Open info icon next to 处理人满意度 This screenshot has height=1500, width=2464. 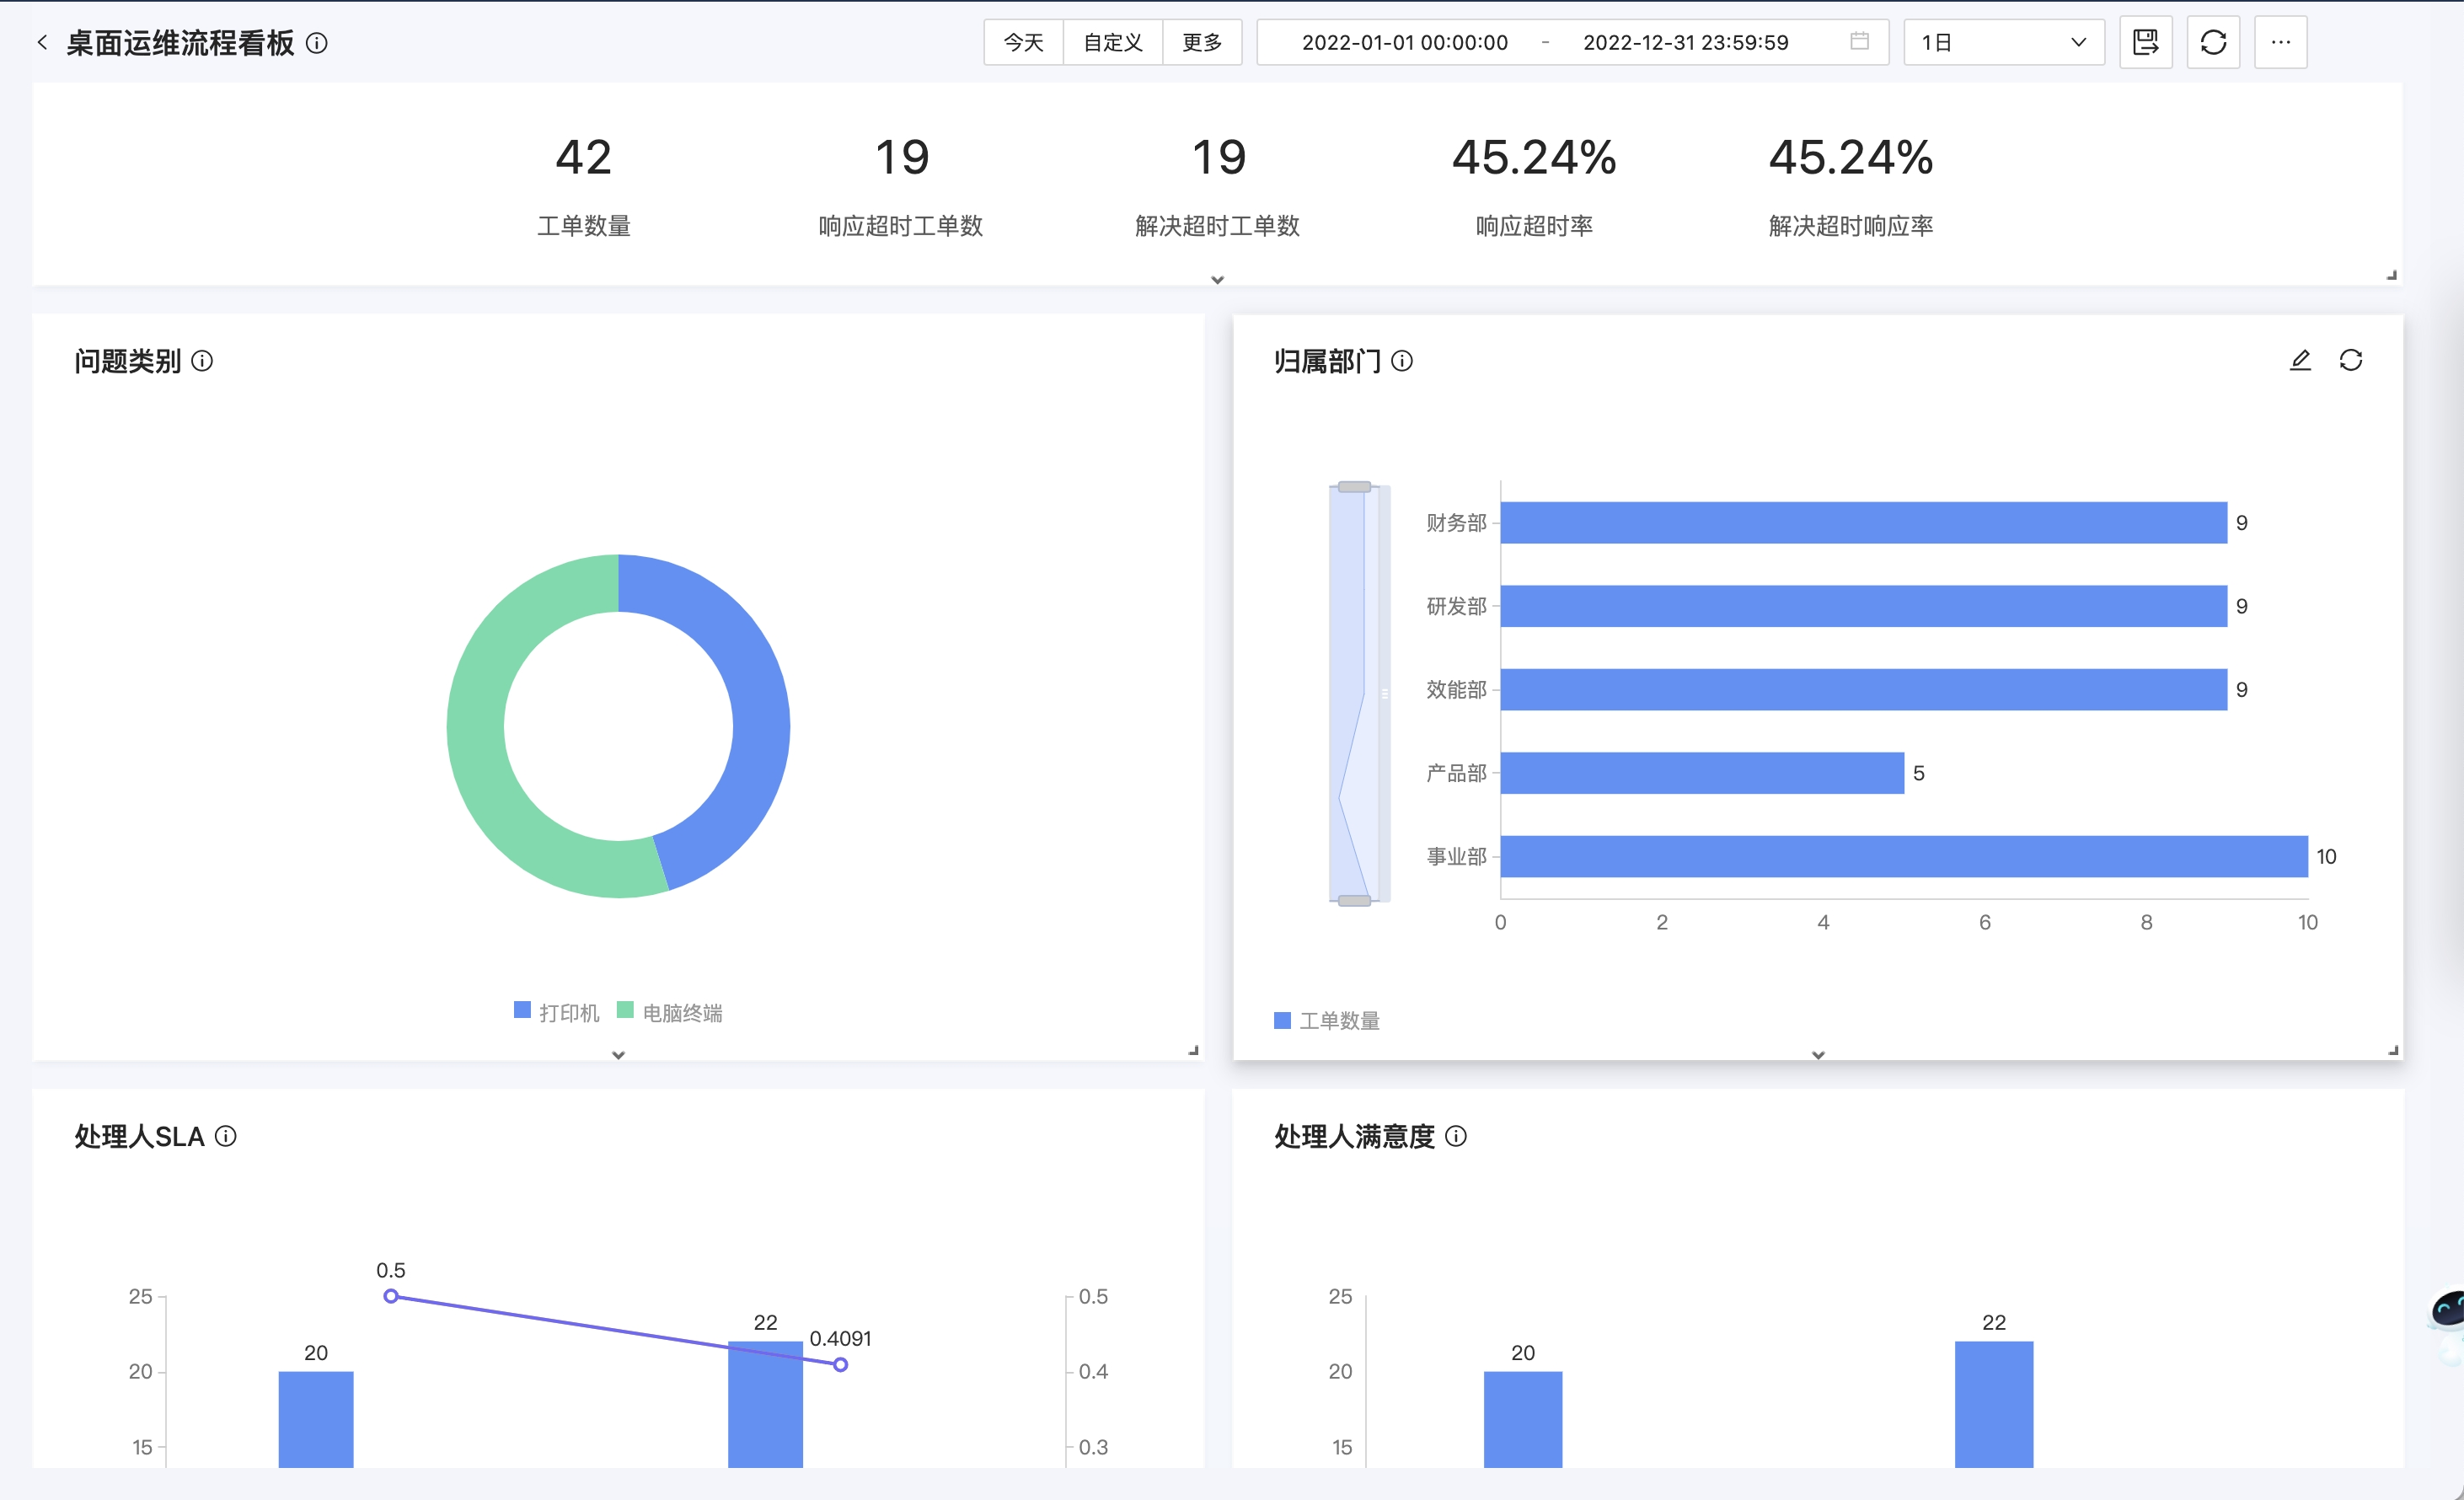(1456, 1136)
